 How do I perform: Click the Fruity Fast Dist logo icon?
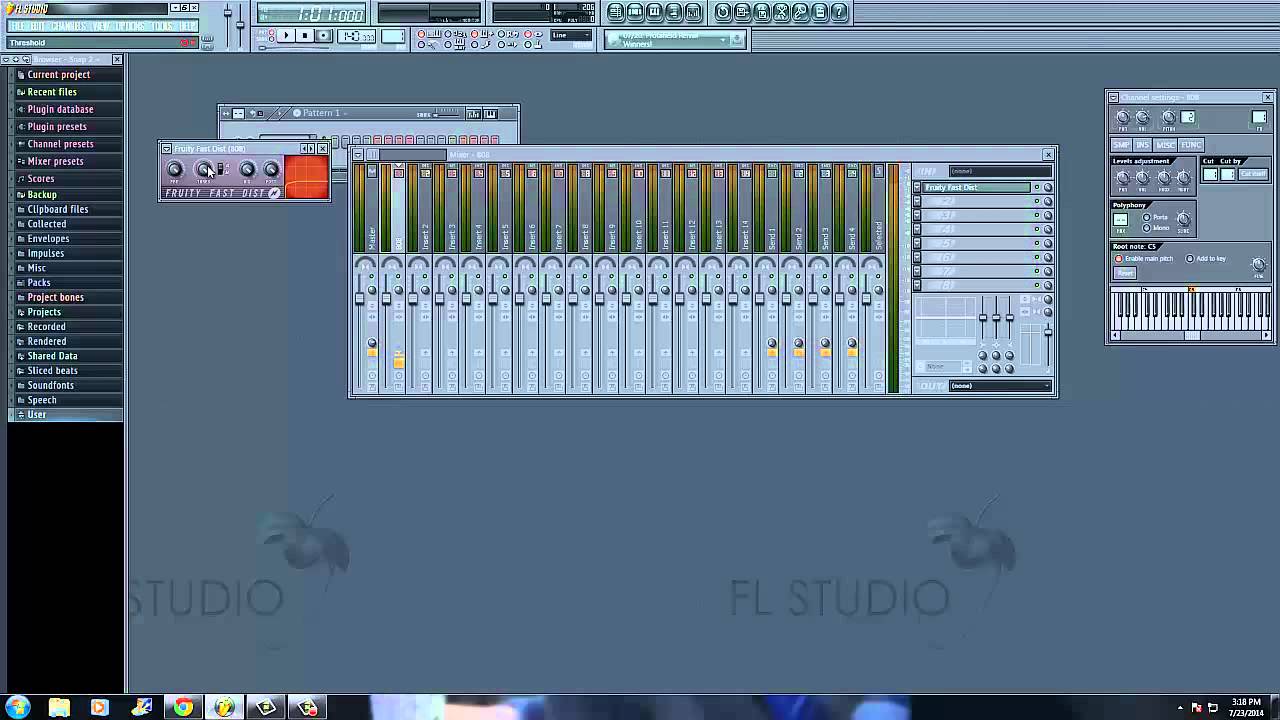[274, 193]
